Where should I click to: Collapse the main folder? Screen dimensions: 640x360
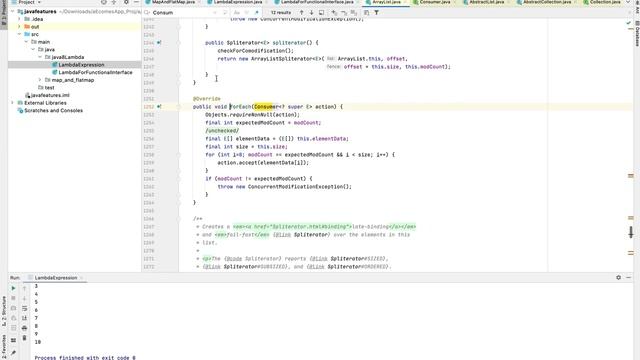pyautogui.click(x=26, y=42)
